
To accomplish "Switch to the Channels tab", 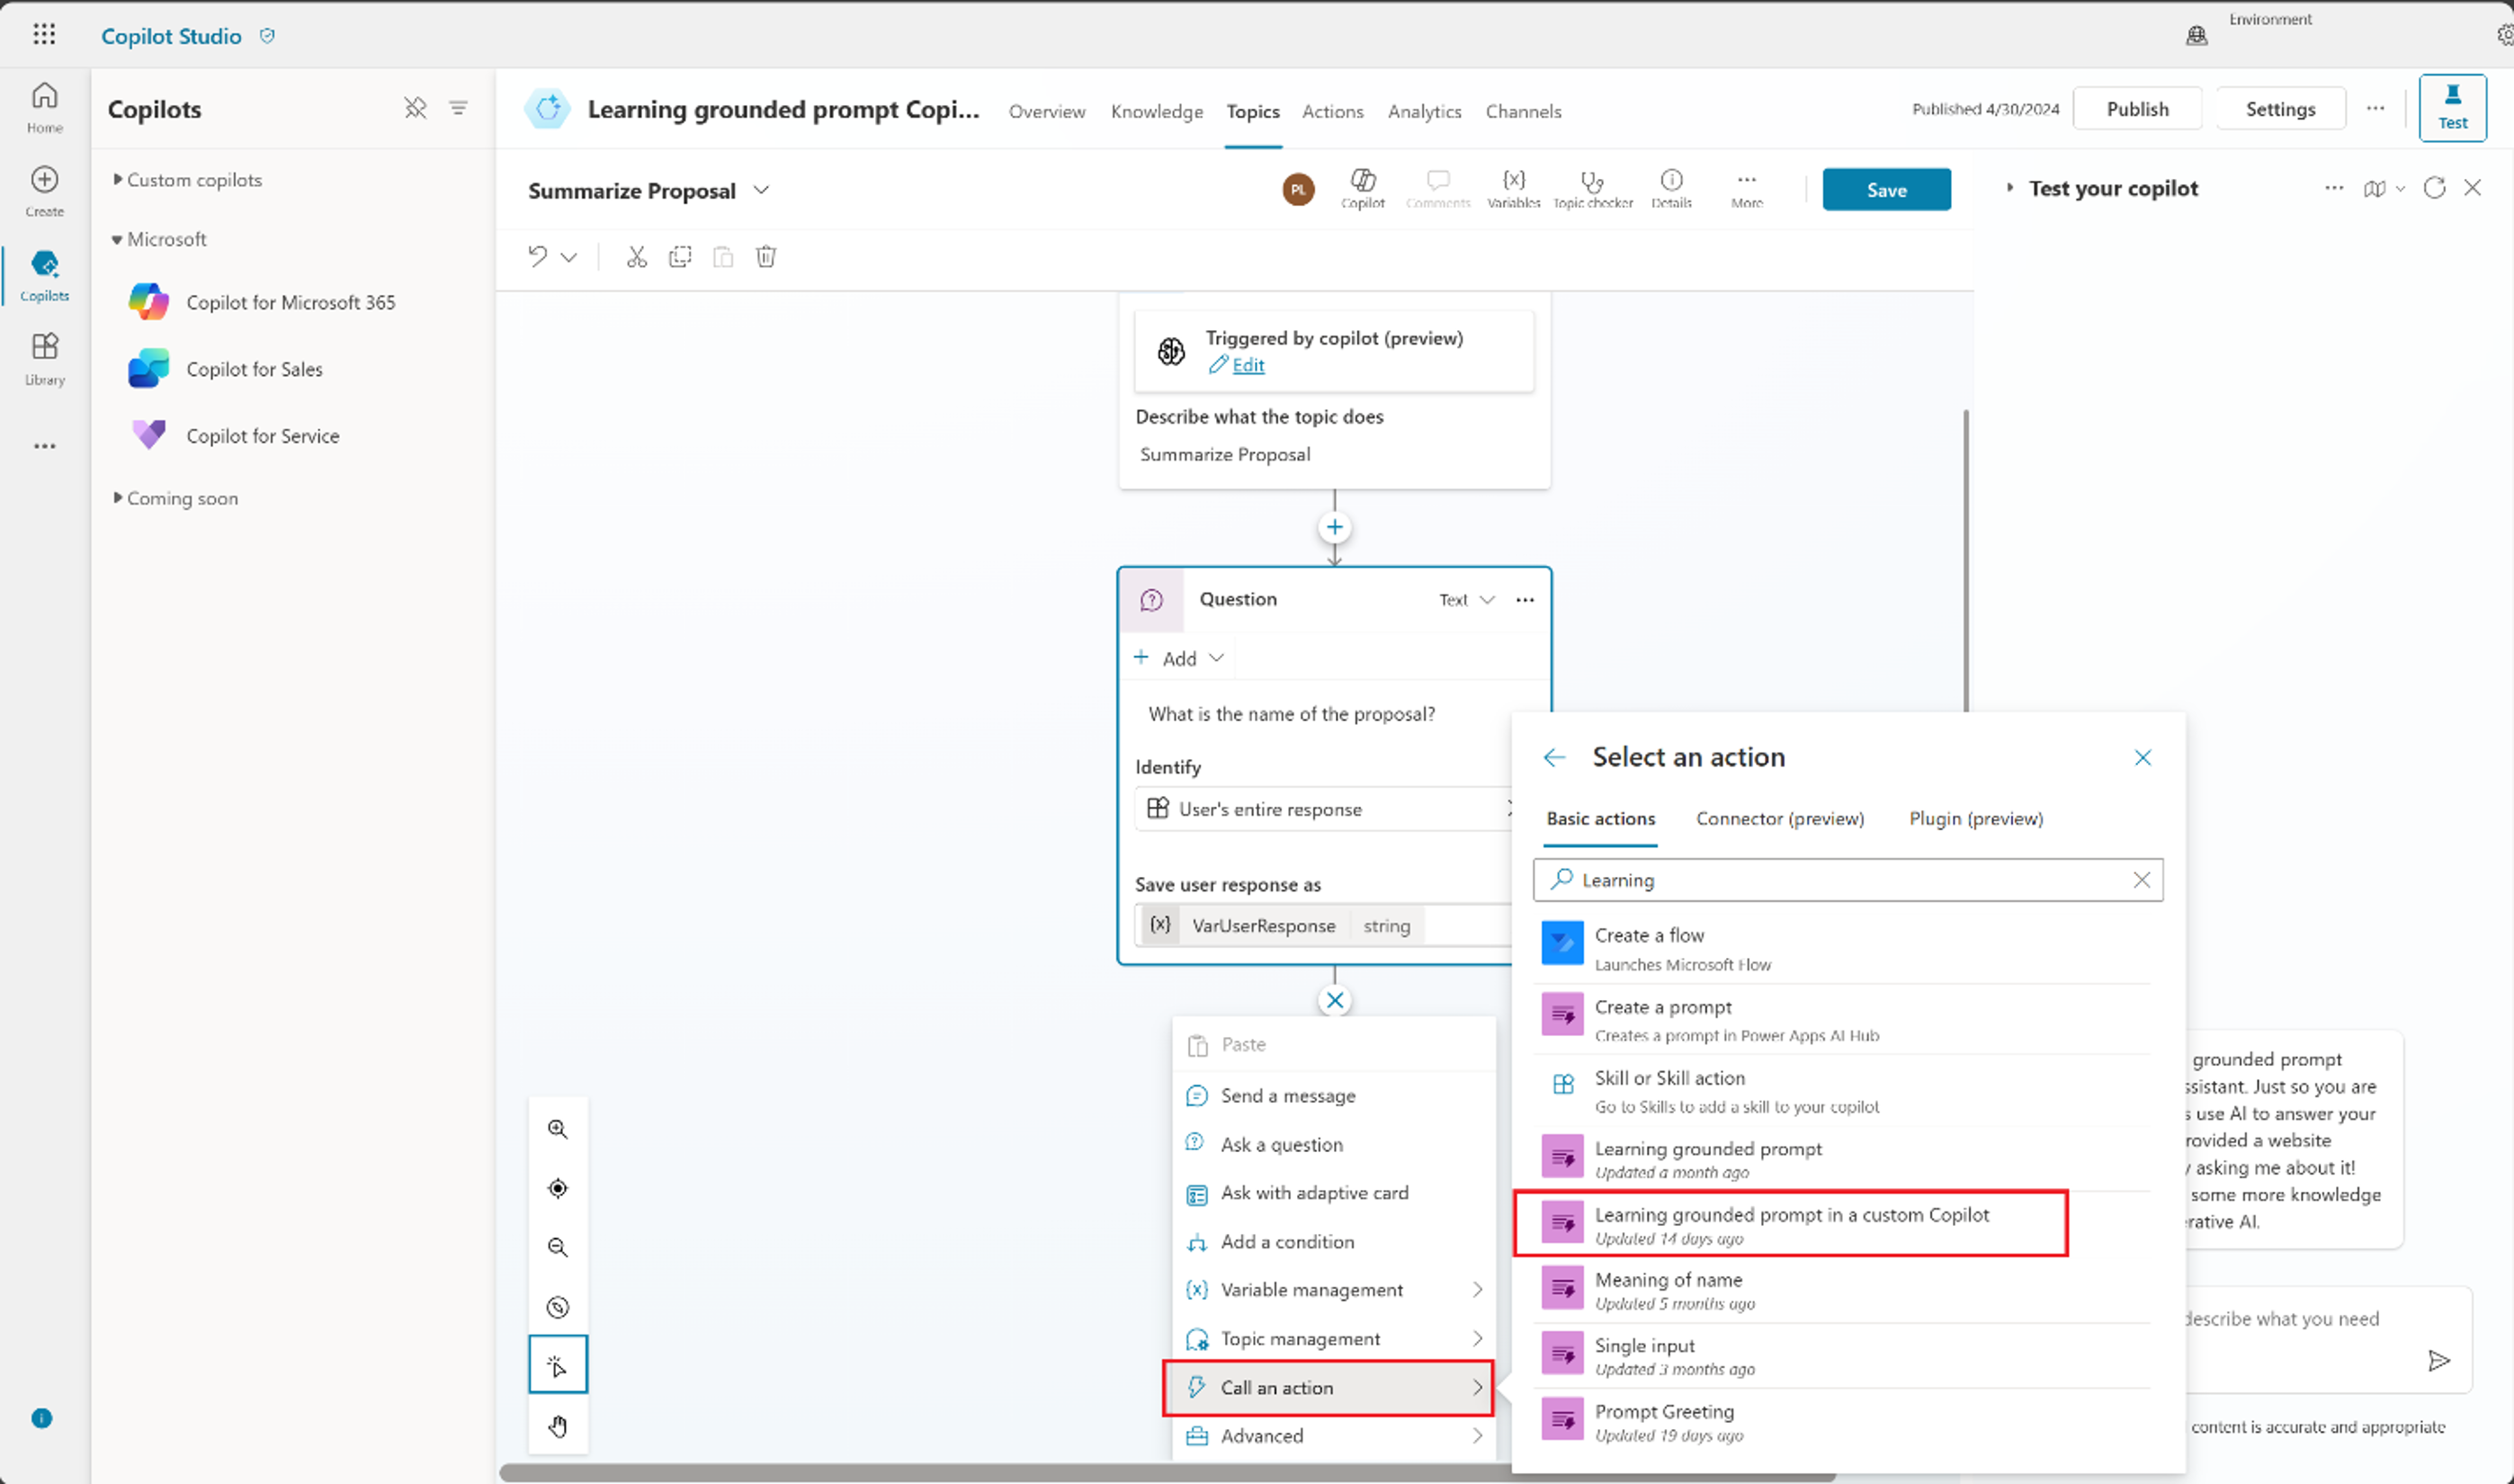I will coord(1523,111).
